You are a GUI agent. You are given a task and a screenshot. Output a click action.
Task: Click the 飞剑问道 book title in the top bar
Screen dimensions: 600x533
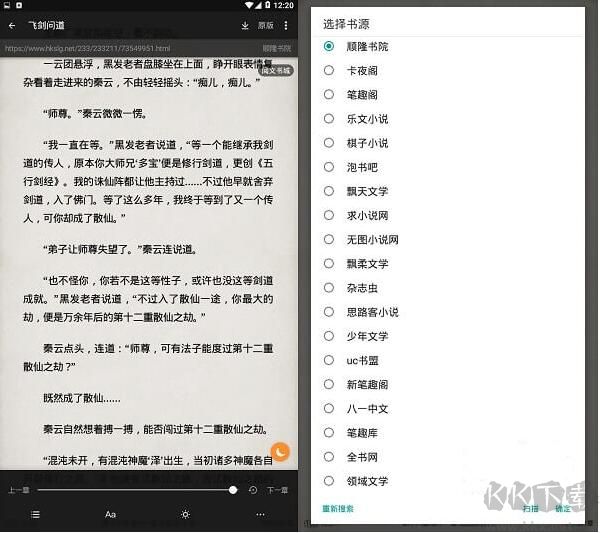[46, 26]
